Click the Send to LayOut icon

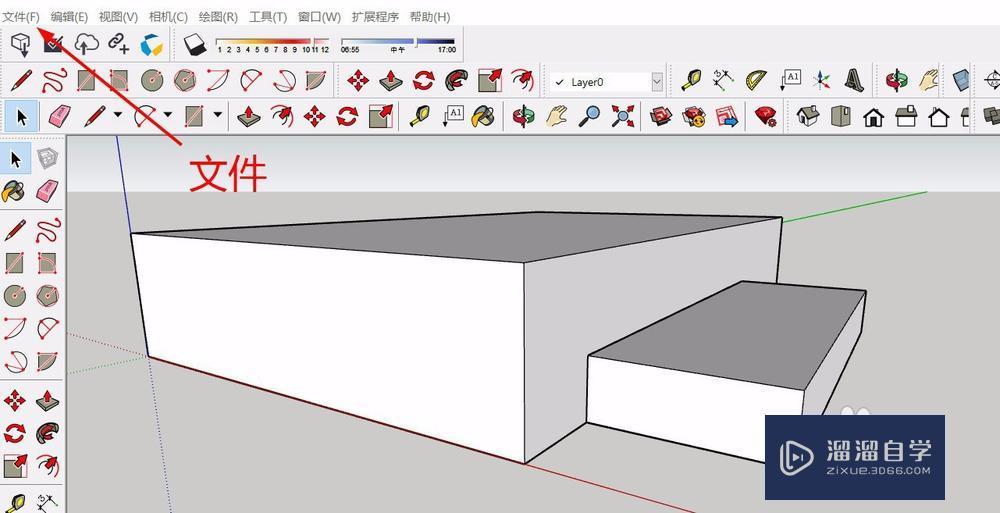[726, 117]
